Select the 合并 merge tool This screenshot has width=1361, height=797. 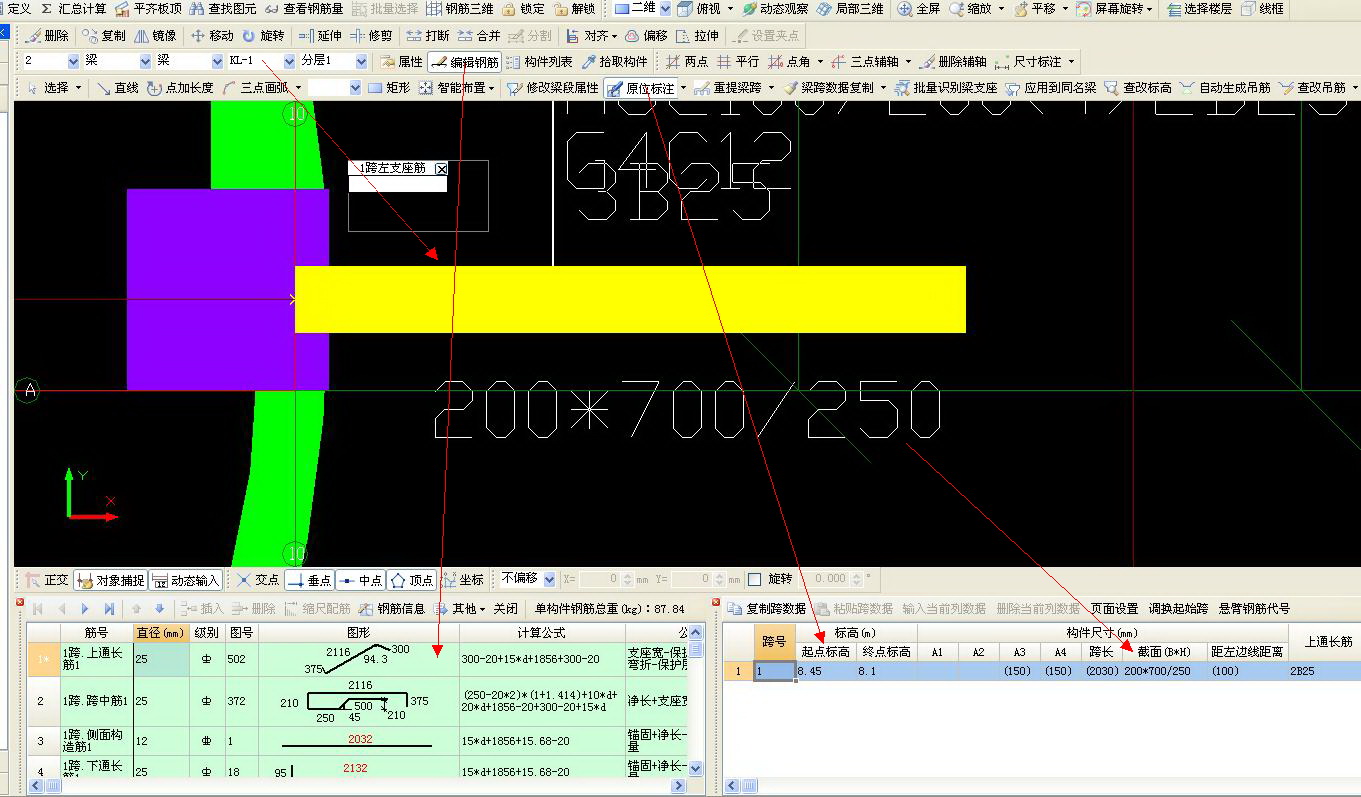pos(479,35)
